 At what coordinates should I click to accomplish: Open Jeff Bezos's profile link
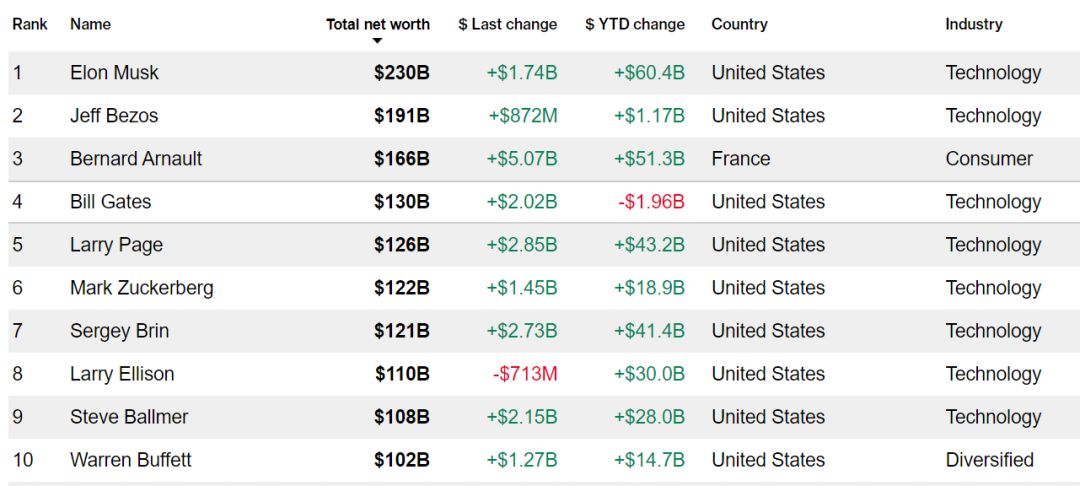pyautogui.click(x=114, y=116)
